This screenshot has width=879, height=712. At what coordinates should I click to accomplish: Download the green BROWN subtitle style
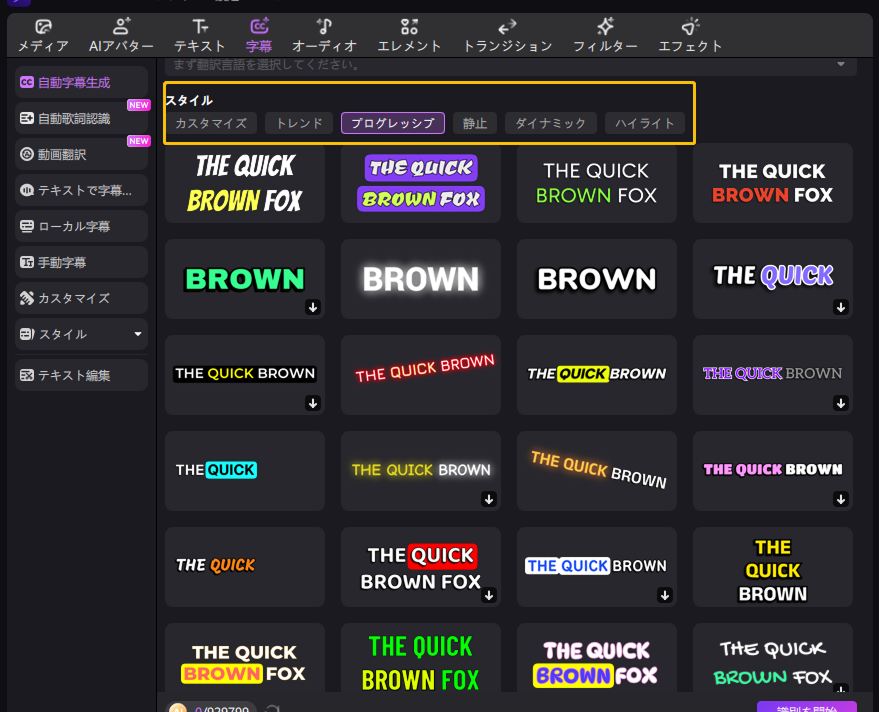(313, 308)
